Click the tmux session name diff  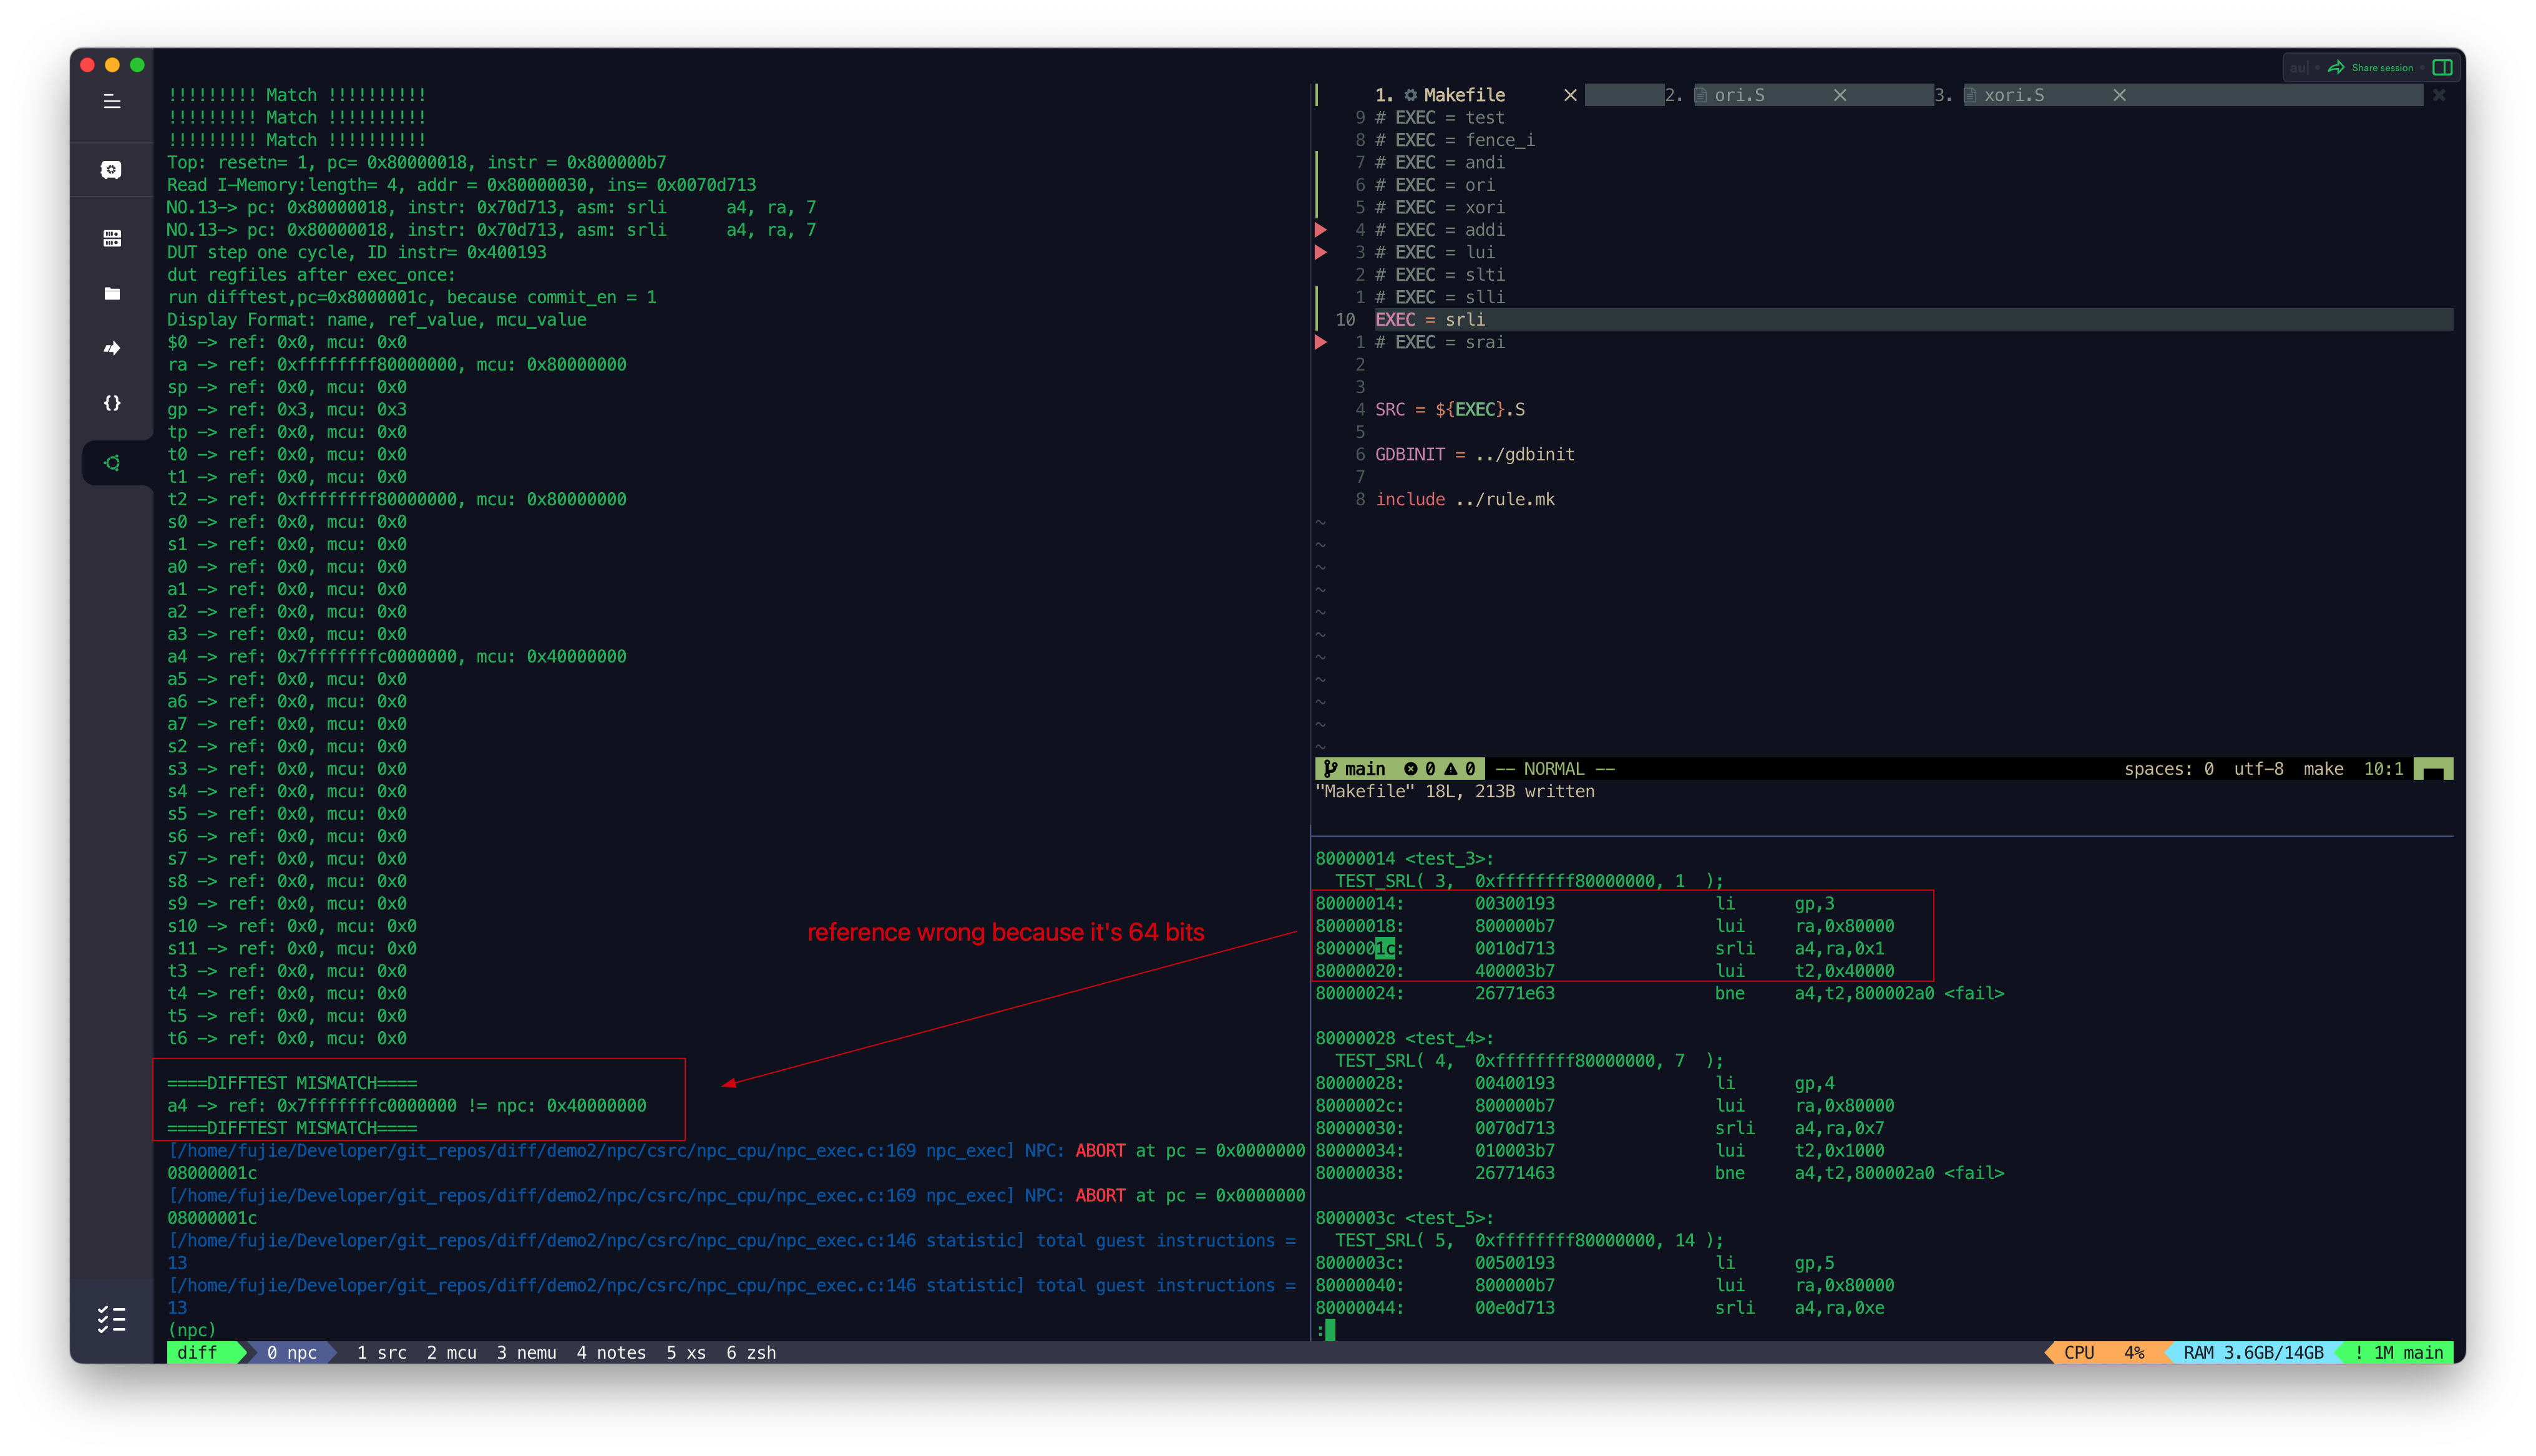(197, 1353)
